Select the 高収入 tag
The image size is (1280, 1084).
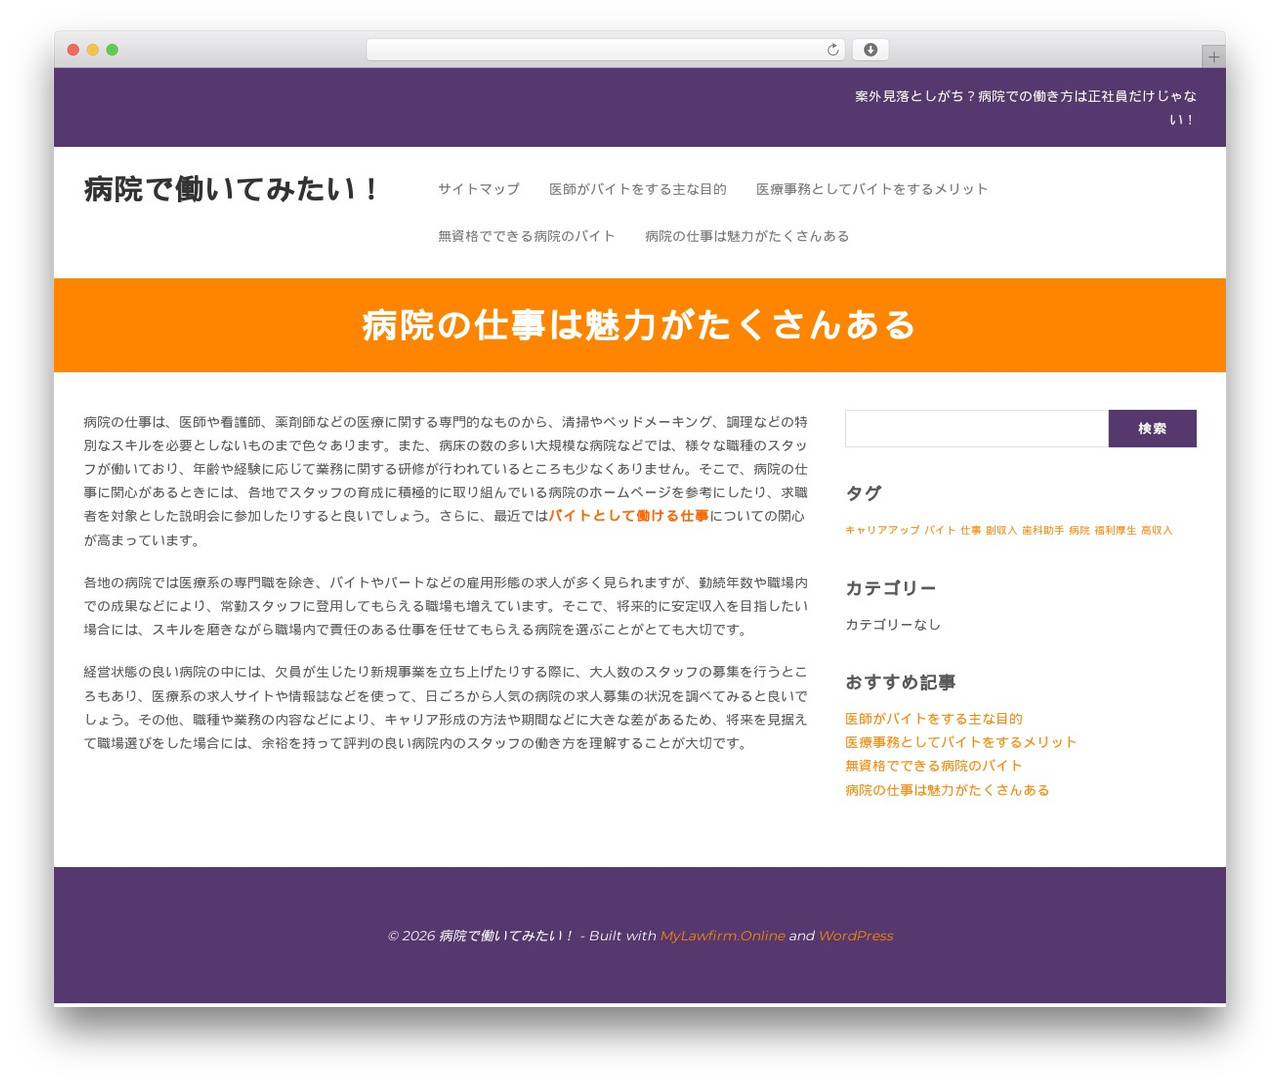pyautogui.click(x=1157, y=531)
